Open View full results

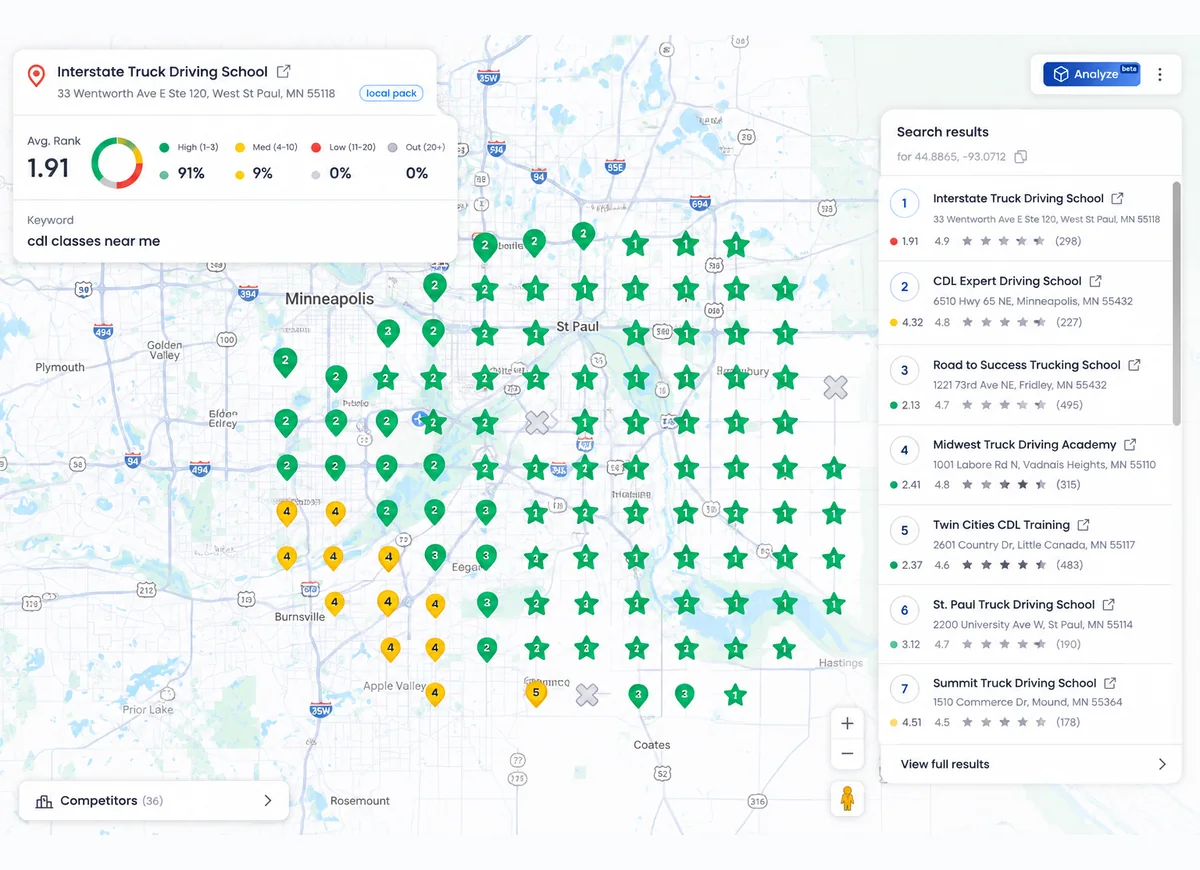point(1030,764)
